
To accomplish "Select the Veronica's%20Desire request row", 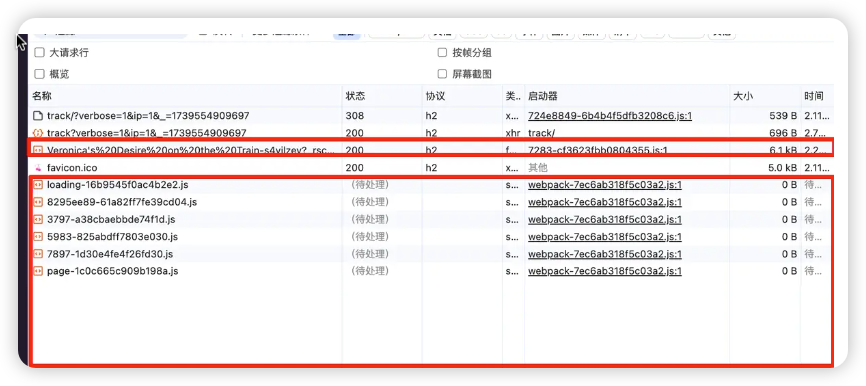I will click(x=431, y=149).
